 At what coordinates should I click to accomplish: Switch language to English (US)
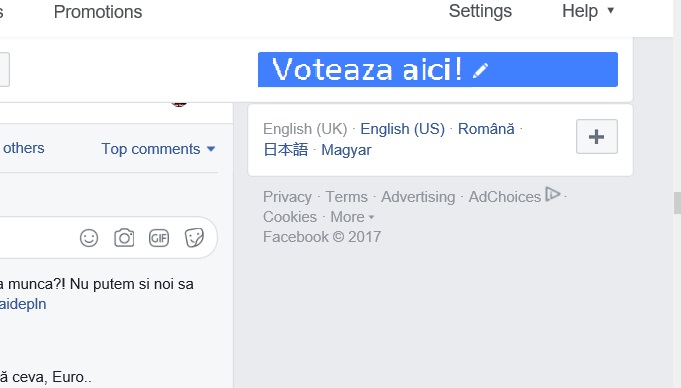pos(403,129)
